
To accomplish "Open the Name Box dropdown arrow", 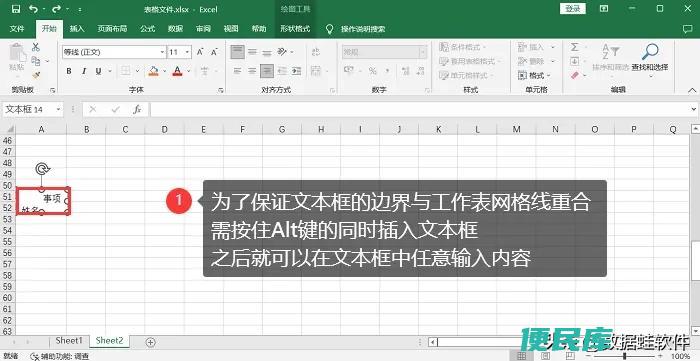I will (x=58, y=109).
